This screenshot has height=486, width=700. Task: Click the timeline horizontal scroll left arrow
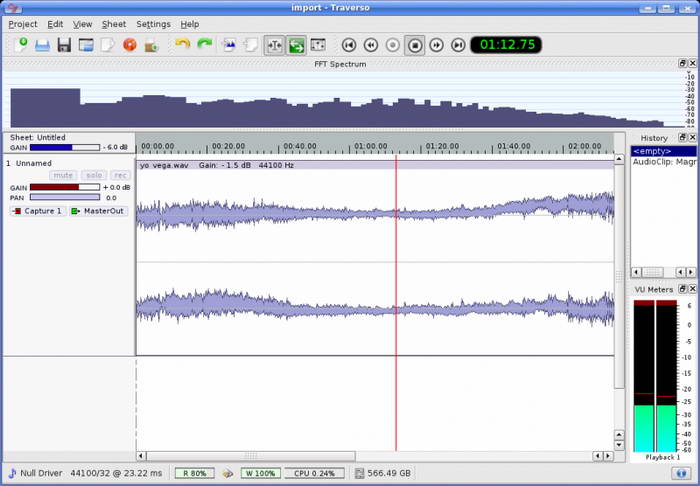point(141,456)
